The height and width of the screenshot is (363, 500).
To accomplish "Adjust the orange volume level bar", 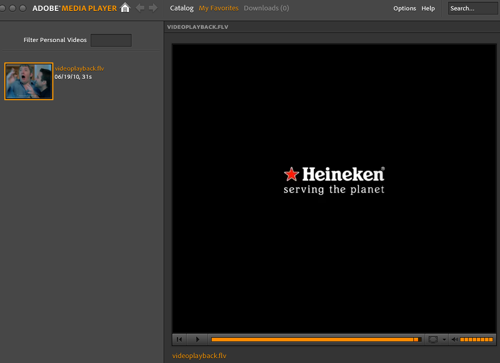I will point(476,339).
